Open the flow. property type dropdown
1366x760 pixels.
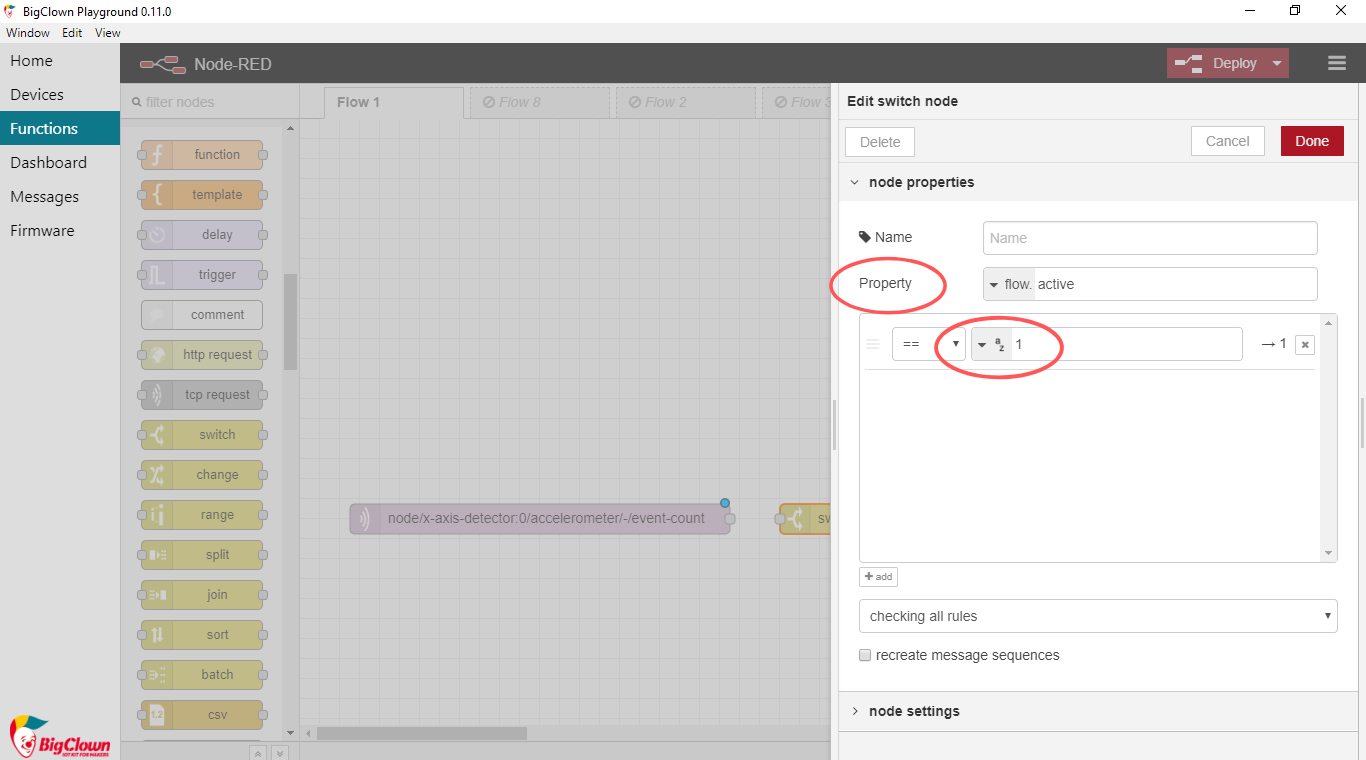[x=1009, y=284]
